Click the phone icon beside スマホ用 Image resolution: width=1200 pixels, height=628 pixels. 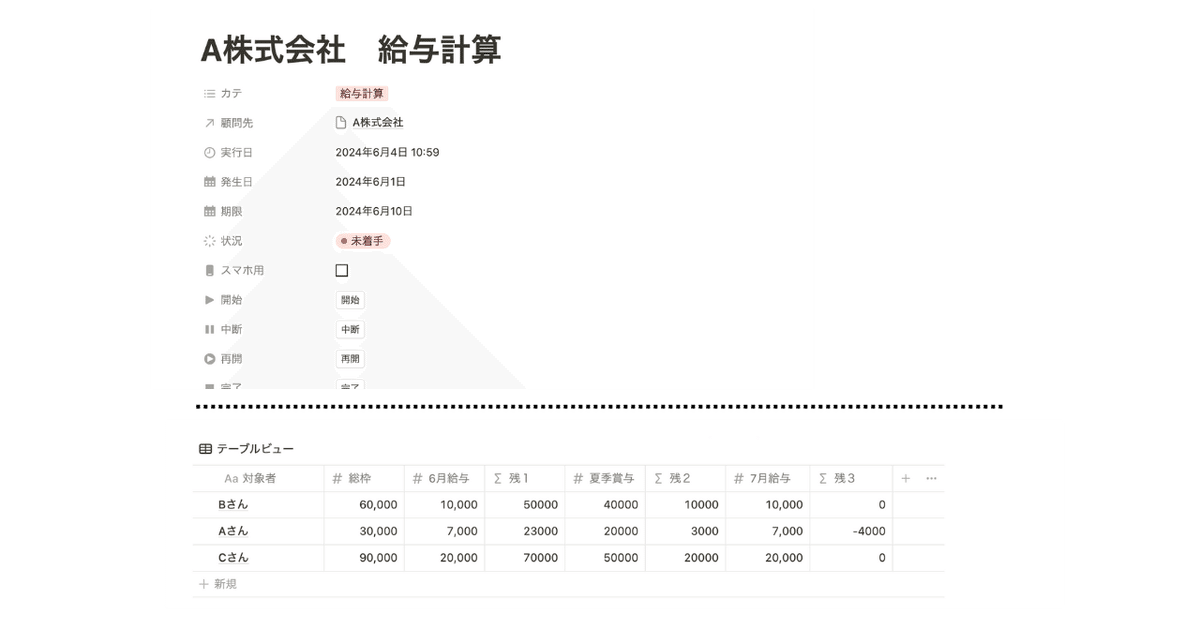tap(209, 270)
